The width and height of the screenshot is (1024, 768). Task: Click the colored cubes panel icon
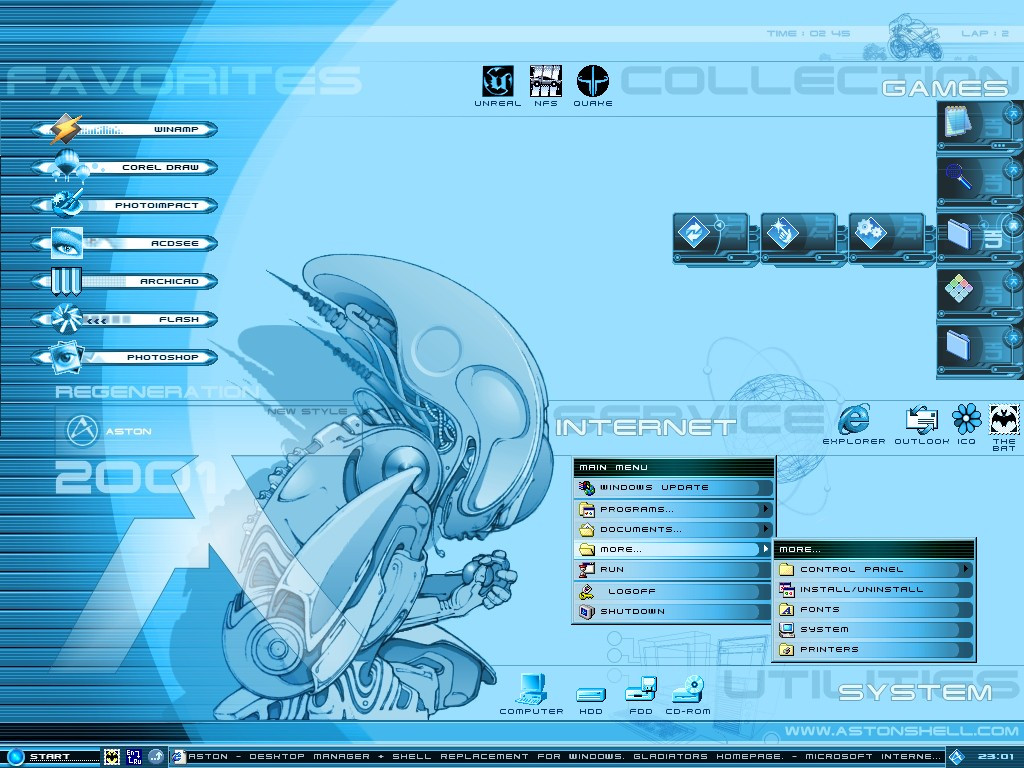(959, 288)
